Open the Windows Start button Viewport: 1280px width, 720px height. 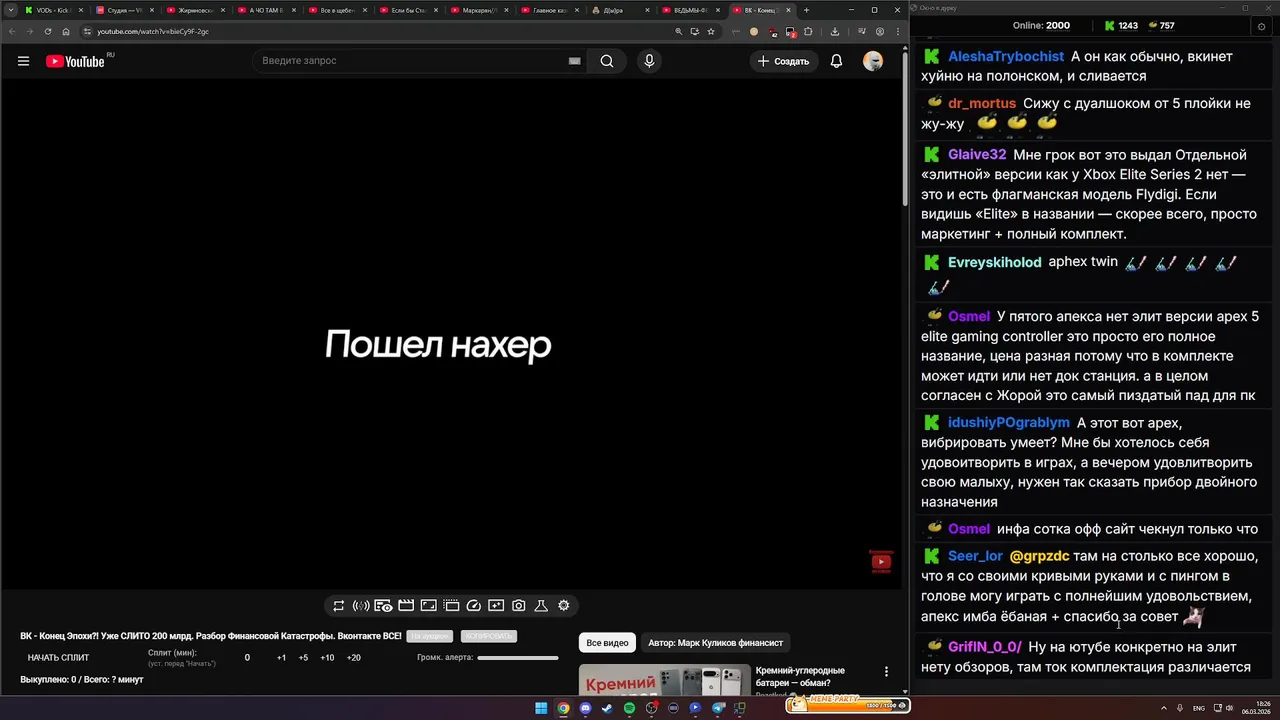pyautogui.click(x=541, y=708)
